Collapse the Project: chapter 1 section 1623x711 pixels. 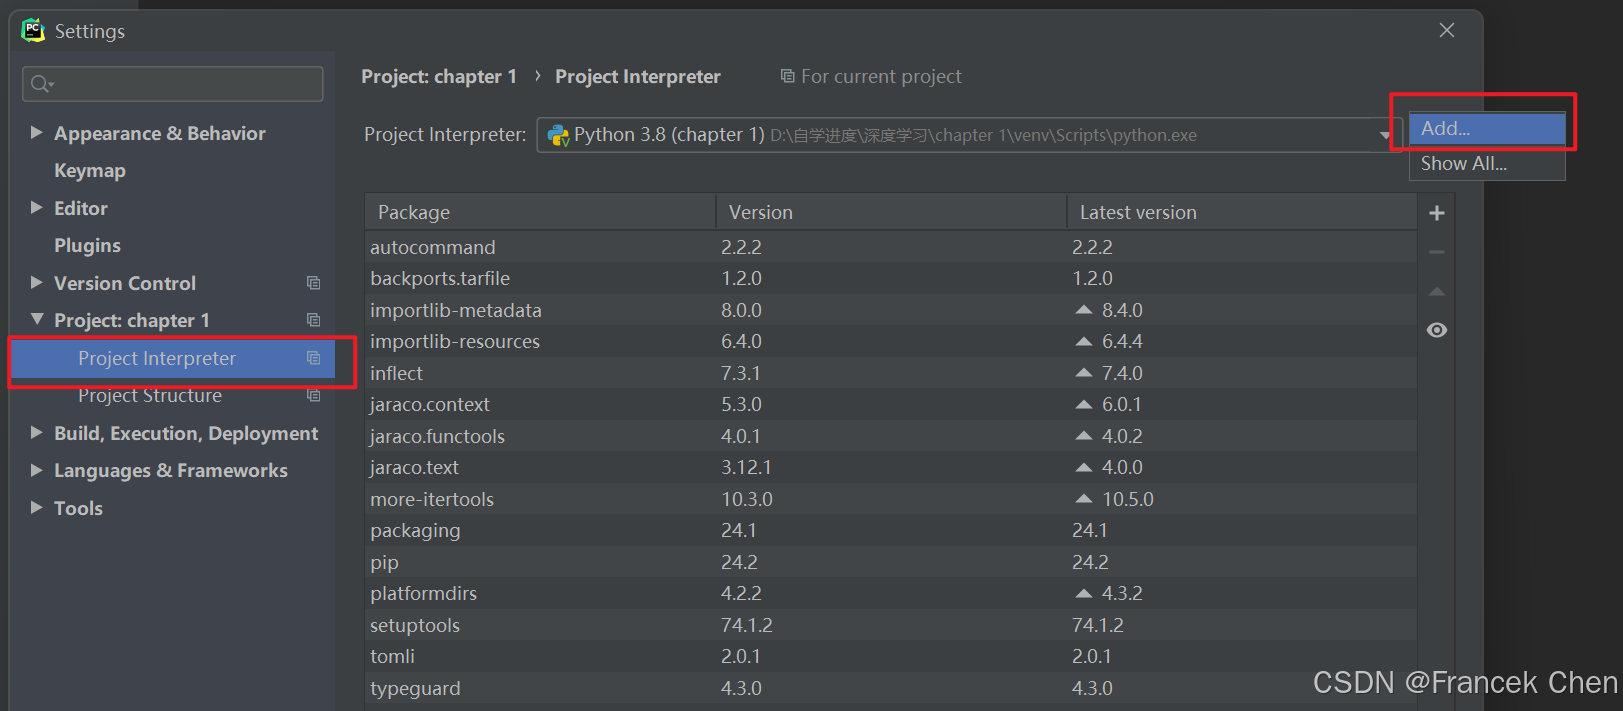36,319
